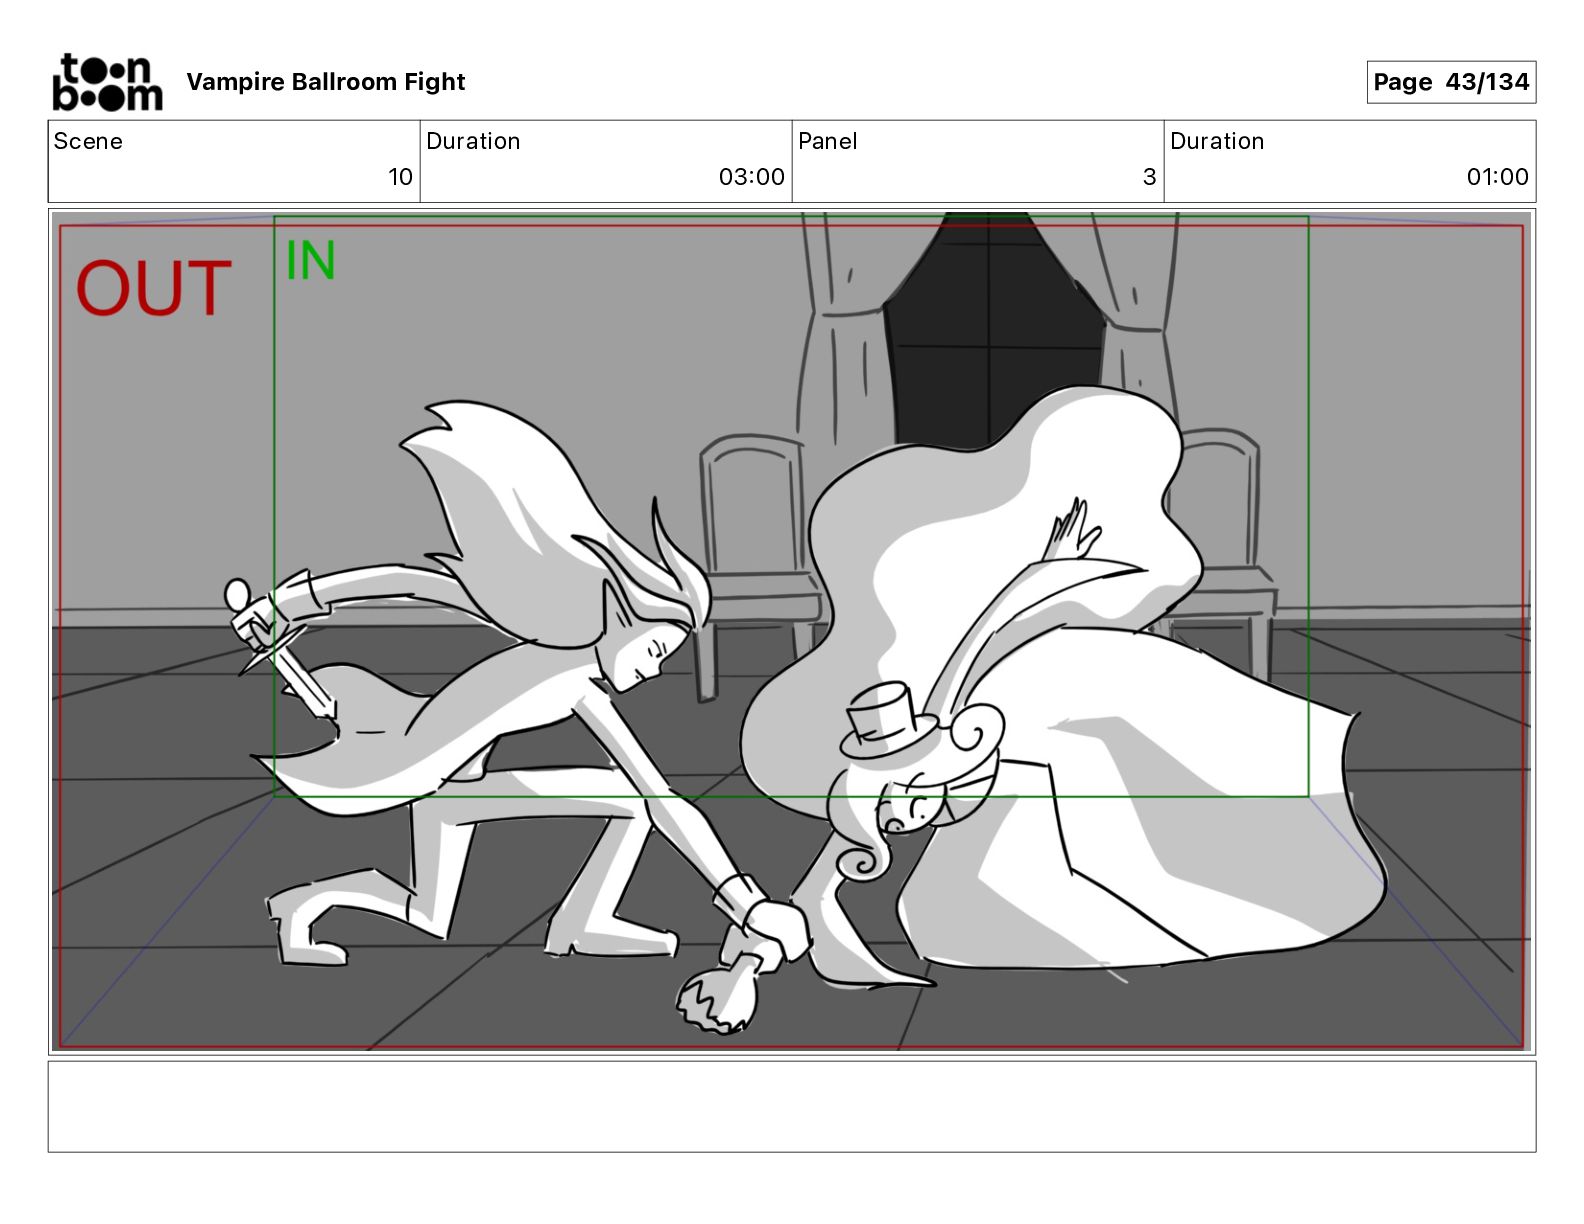Select the panel number value '3'
Viewport: 1584px width, 1224px height.
pyautogui.click(x=1150, y=177)
